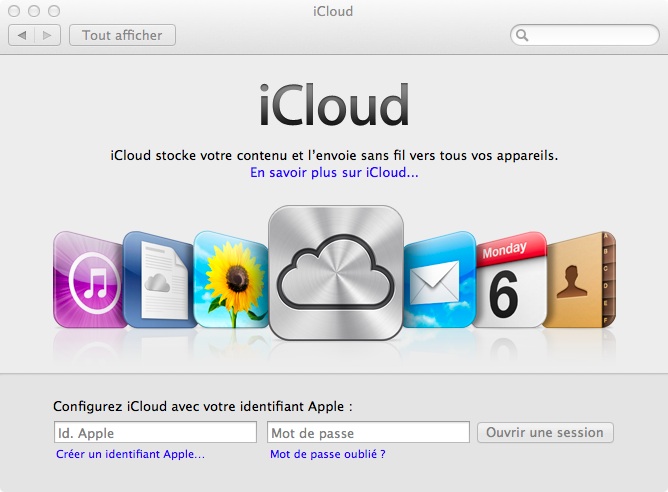Viewport: 668px width, 492px height.
Task: Click the sunflower Photos icon
Action: click(x=229, y=279)
